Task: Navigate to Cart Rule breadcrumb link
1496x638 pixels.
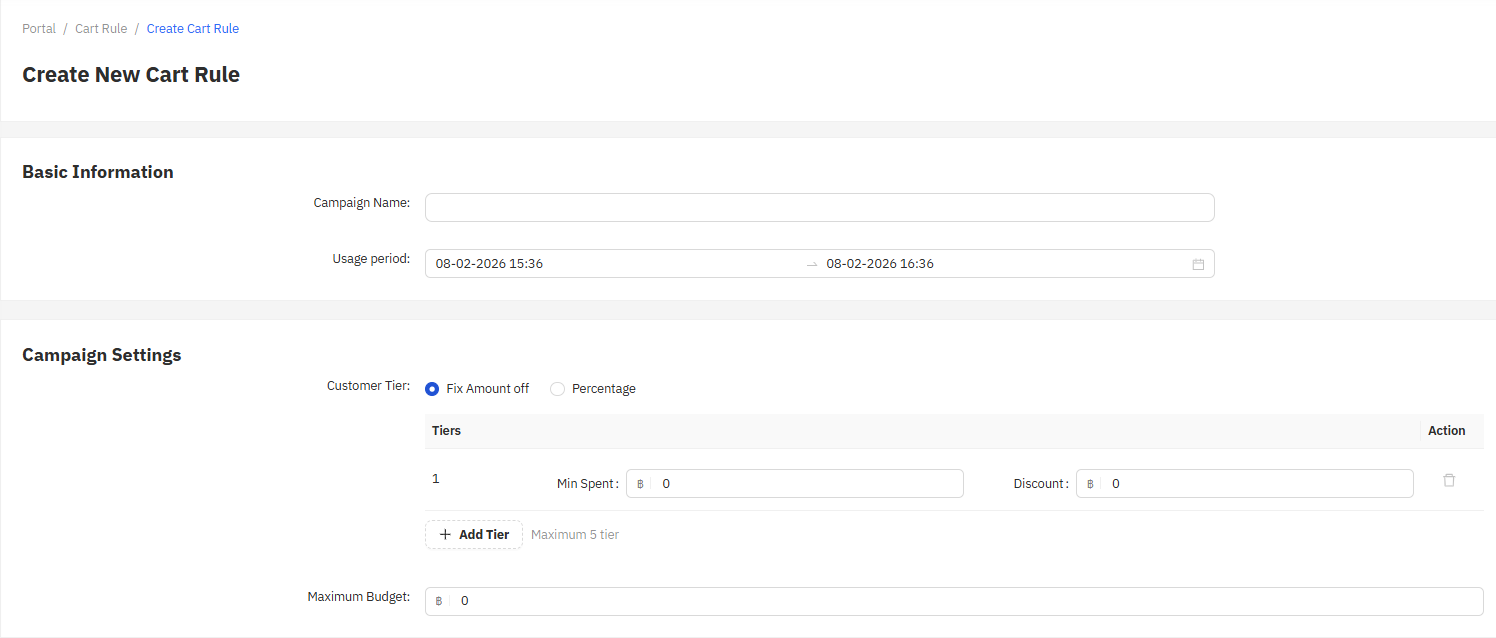Action: coord(101,29)
